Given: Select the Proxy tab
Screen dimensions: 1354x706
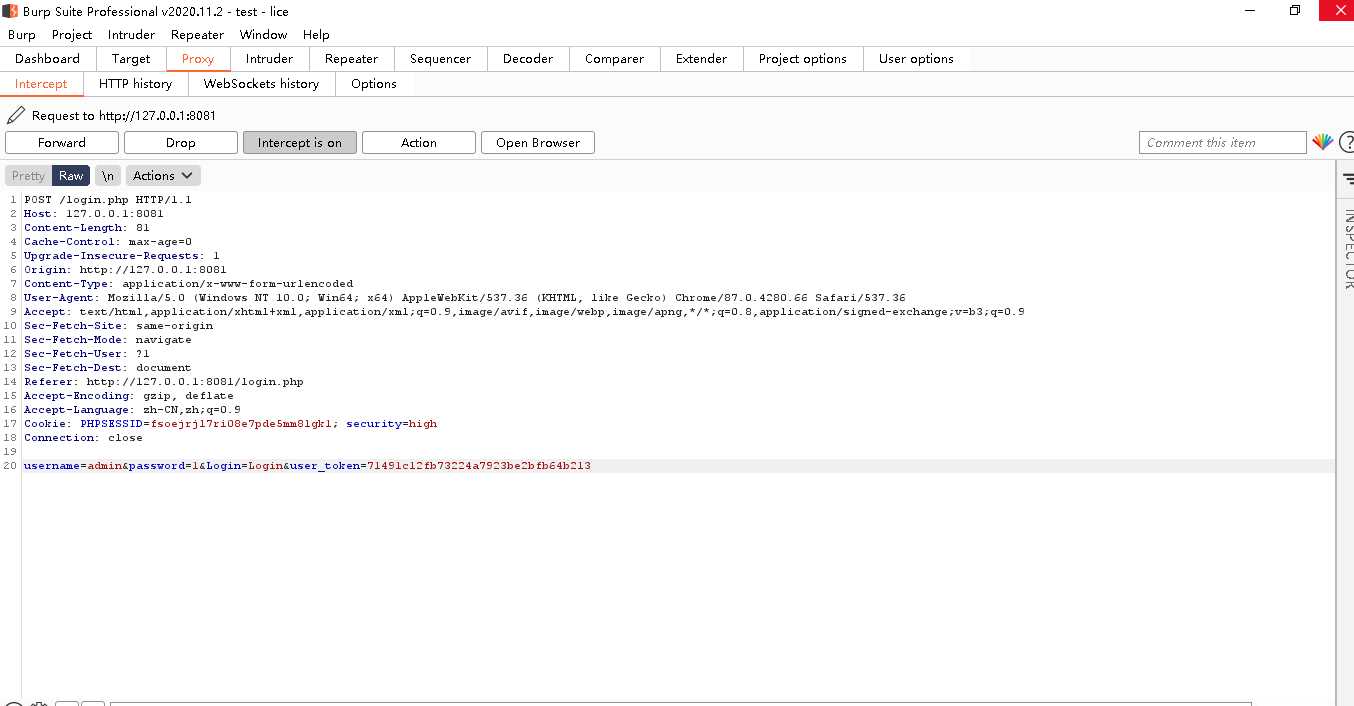Looking at the screenshot, I should (x=198, y=59).
